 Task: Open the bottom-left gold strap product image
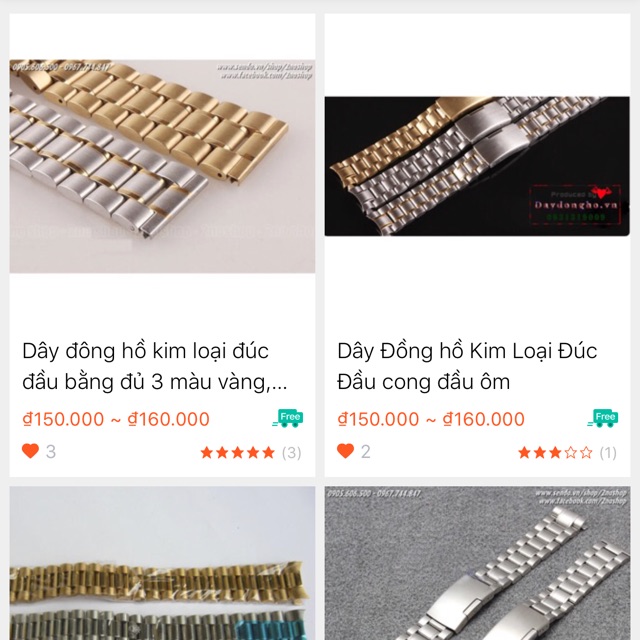tap(162, 580)
